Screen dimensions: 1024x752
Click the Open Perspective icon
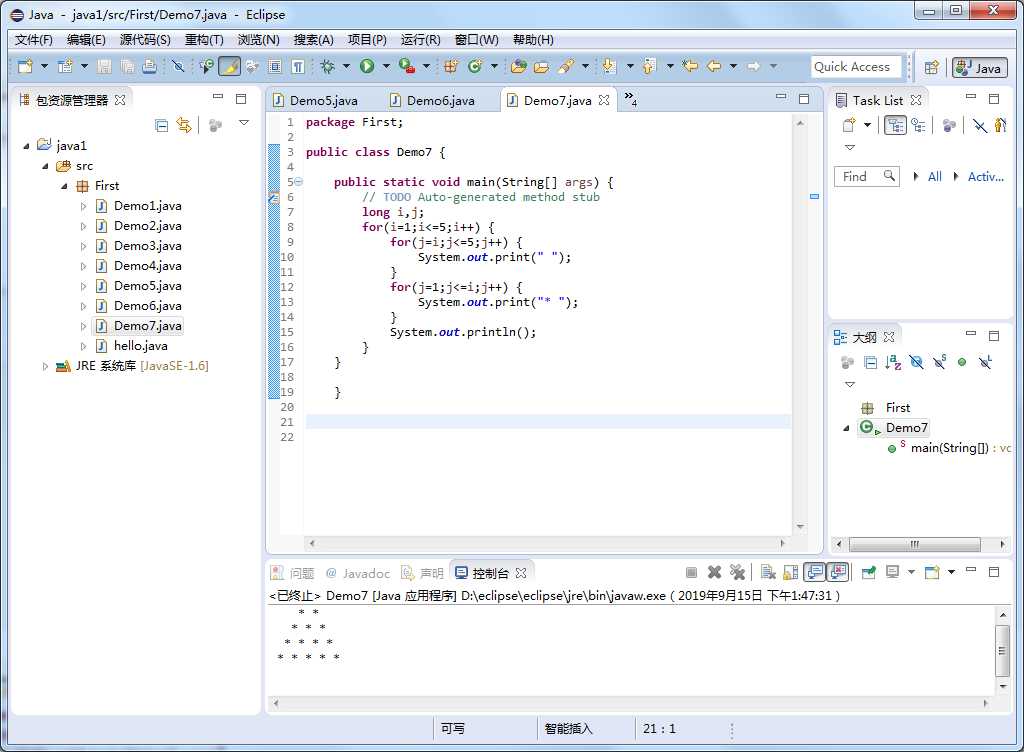[932, 67]
